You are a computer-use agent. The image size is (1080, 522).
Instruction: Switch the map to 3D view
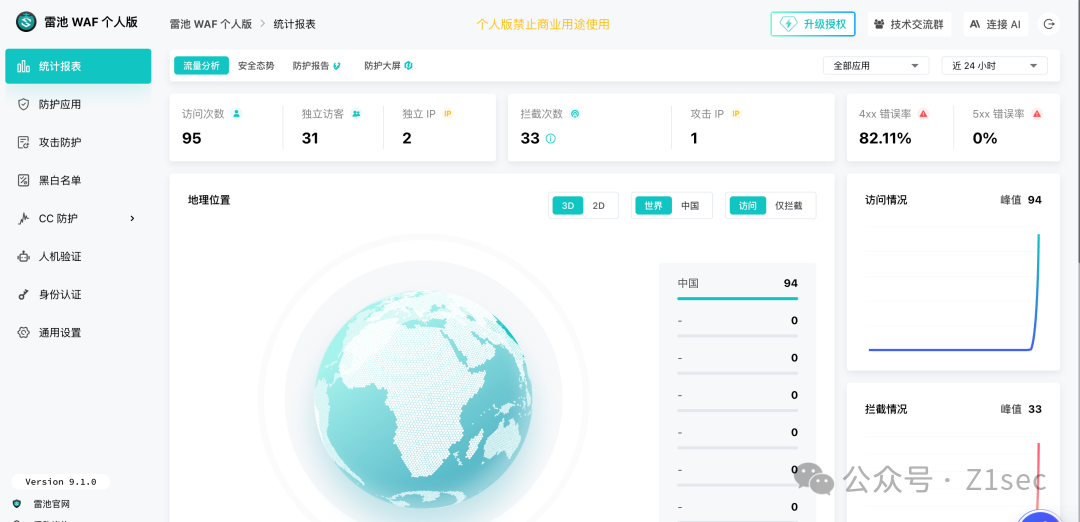point(568,205)
